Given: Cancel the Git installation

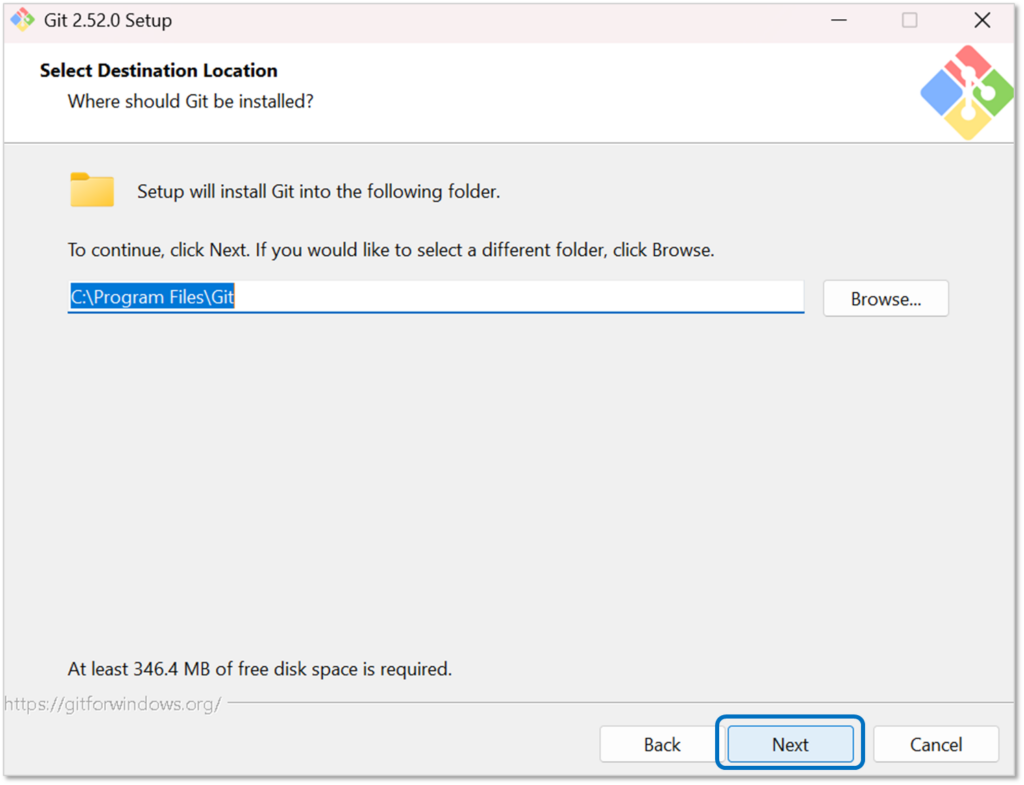Looking at the screenshot, I should [x=936, y=744].
